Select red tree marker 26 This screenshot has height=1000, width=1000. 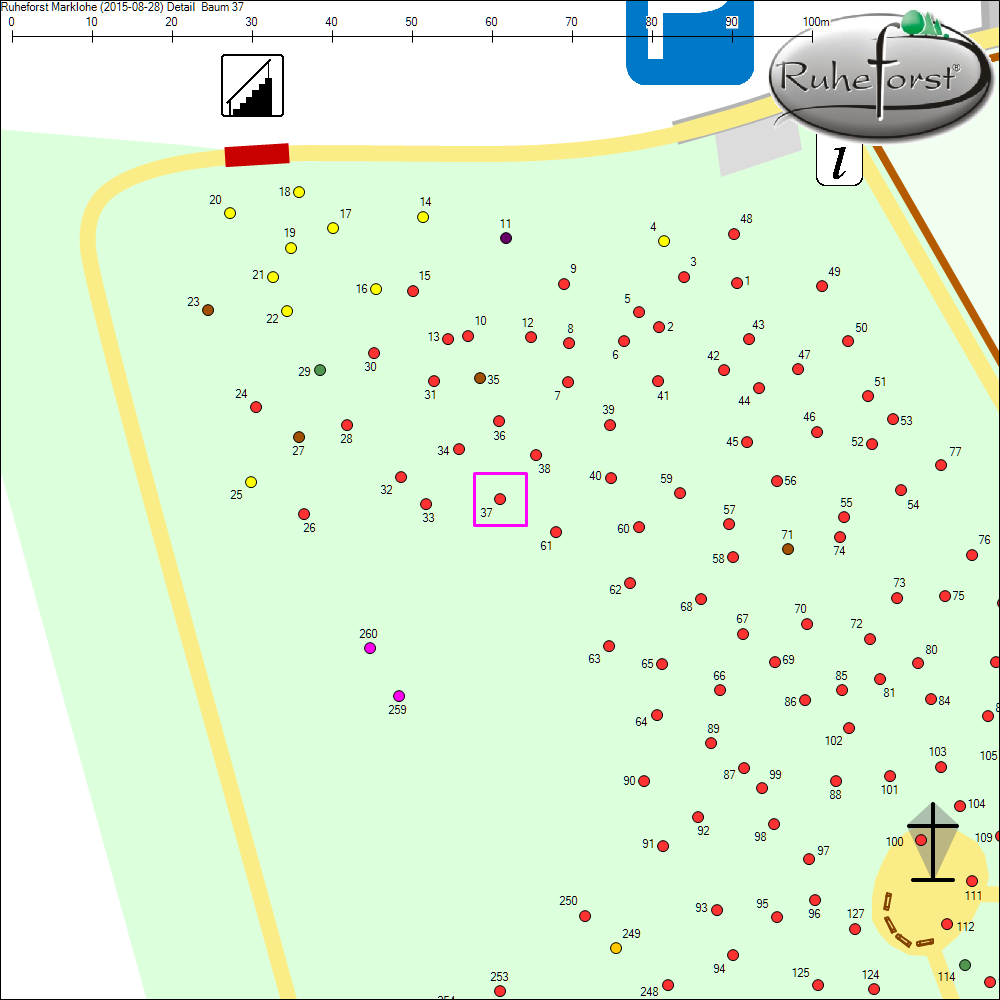(304, 514)
